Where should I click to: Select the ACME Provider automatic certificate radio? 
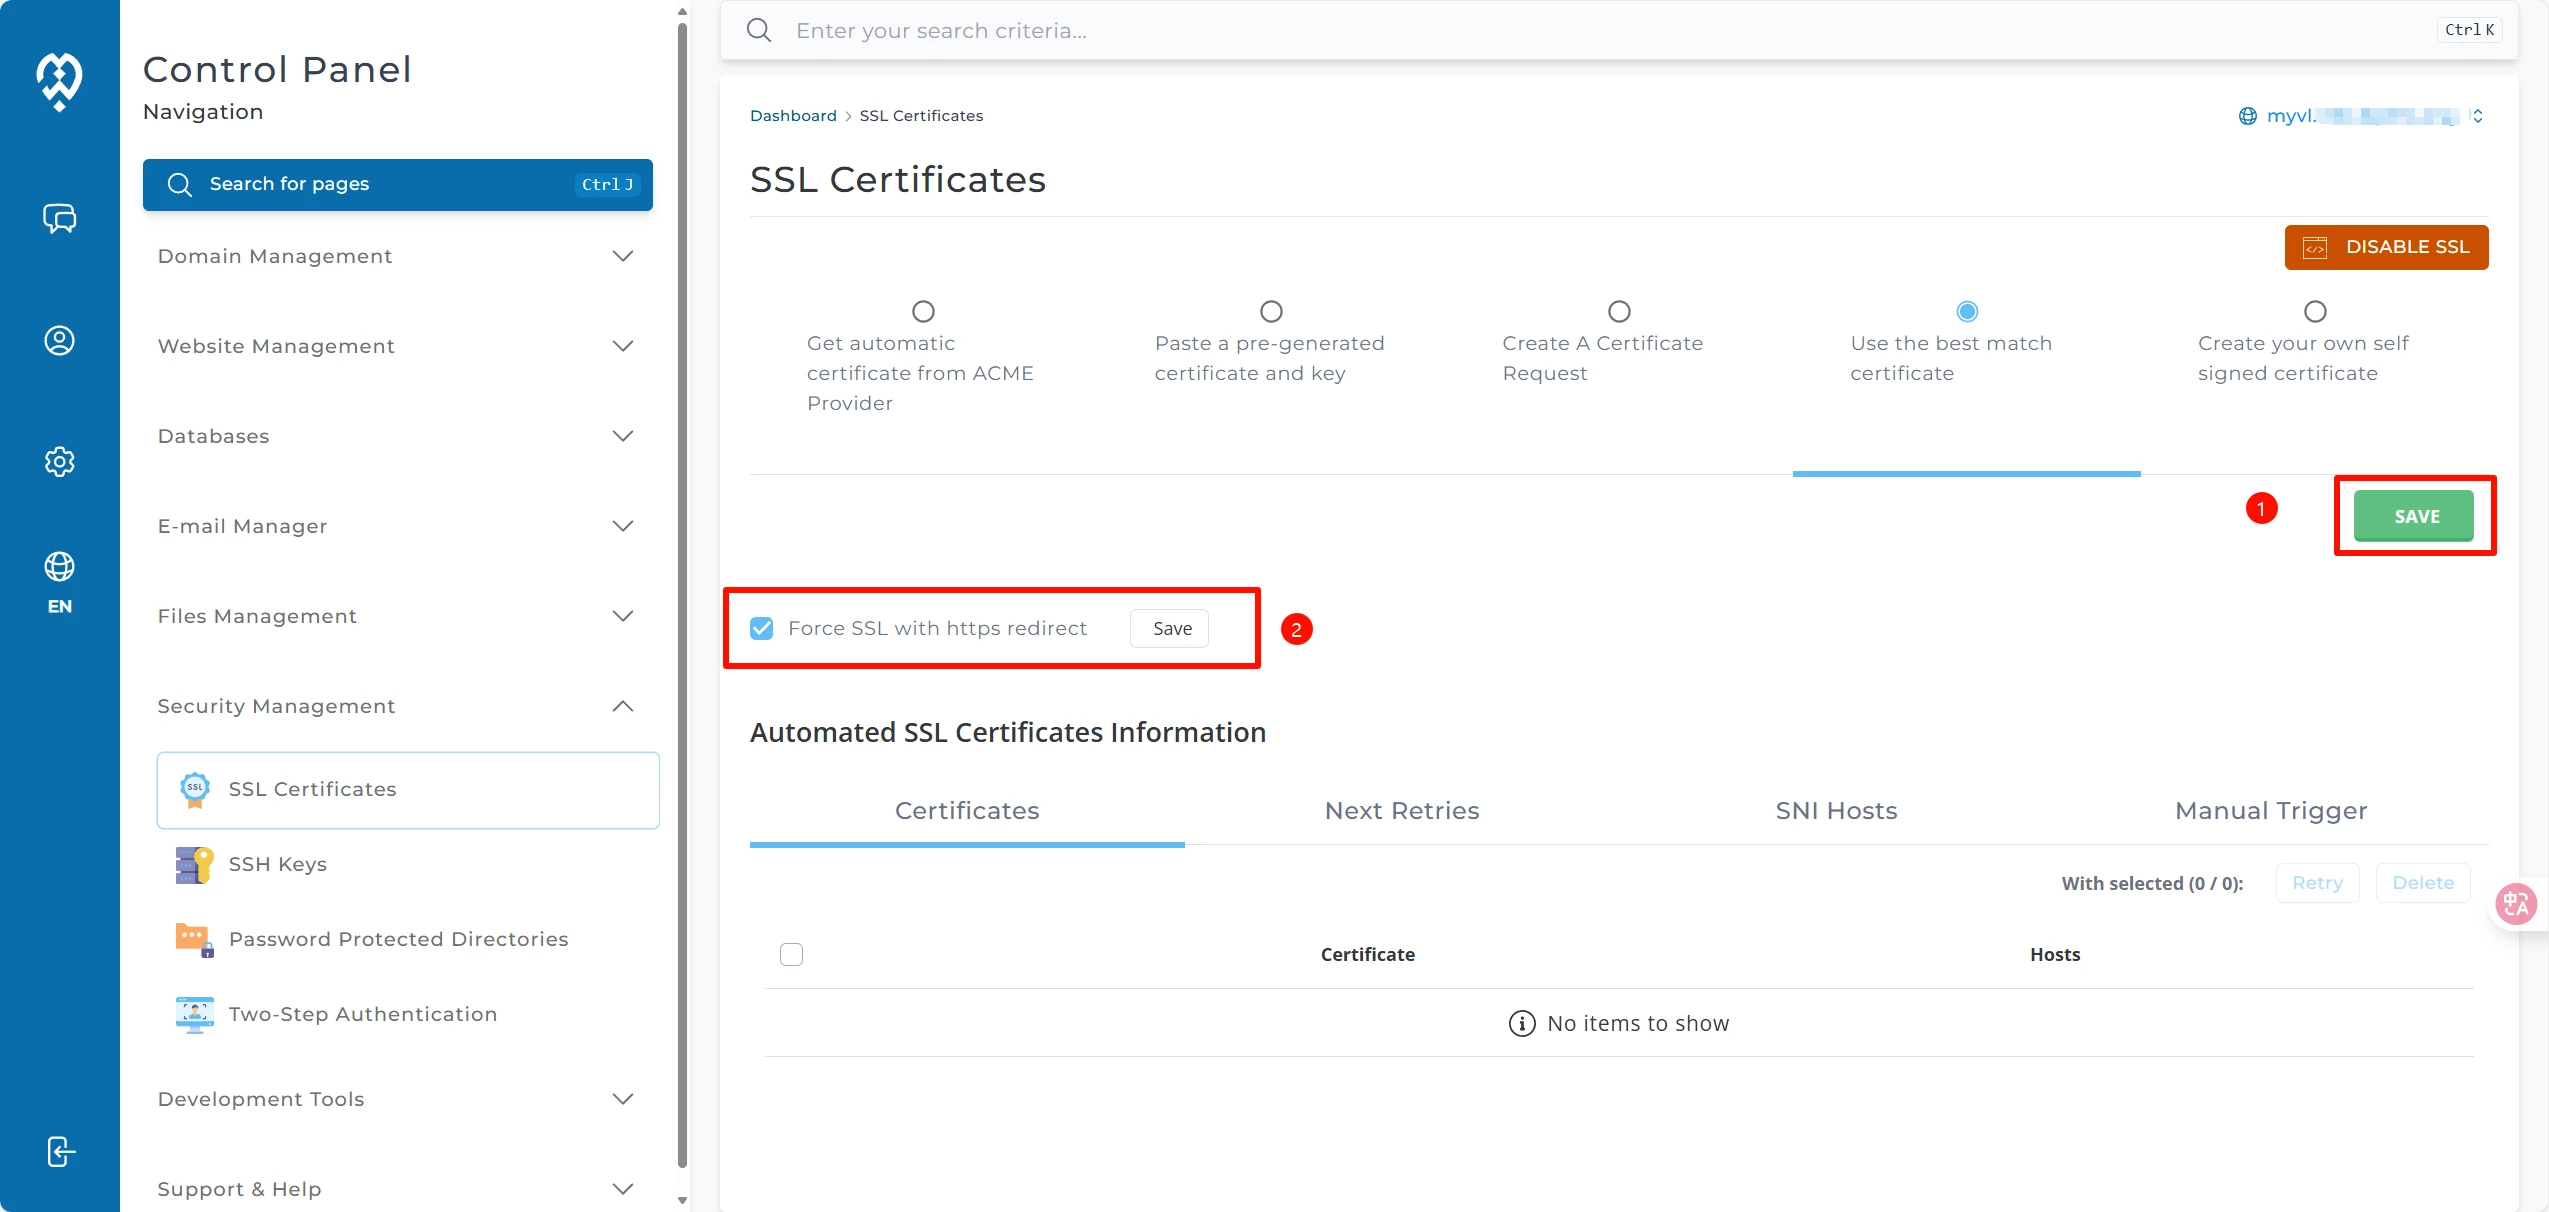[923, 312]
